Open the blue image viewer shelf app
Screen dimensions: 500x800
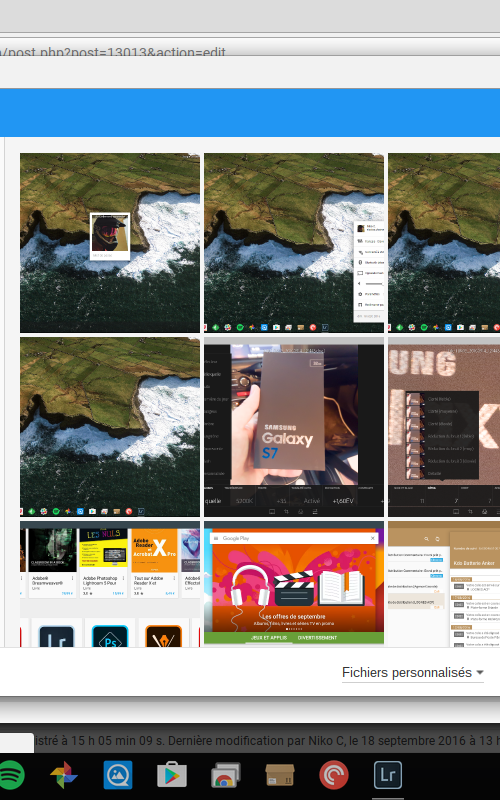[118, 775]
